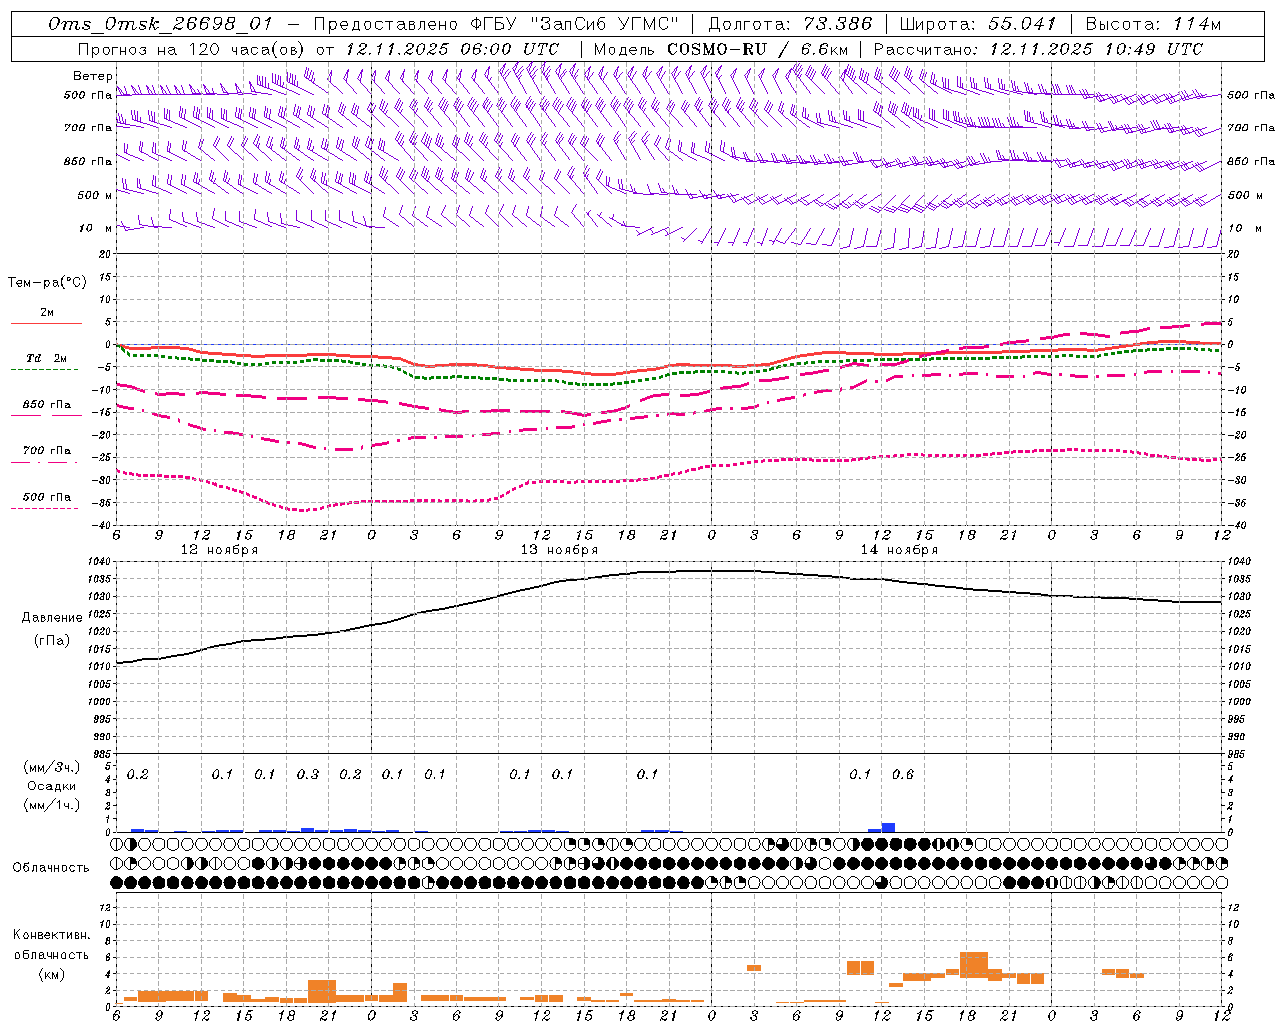
Task: Click the Осадки panel label
Action: pos(52,786)
